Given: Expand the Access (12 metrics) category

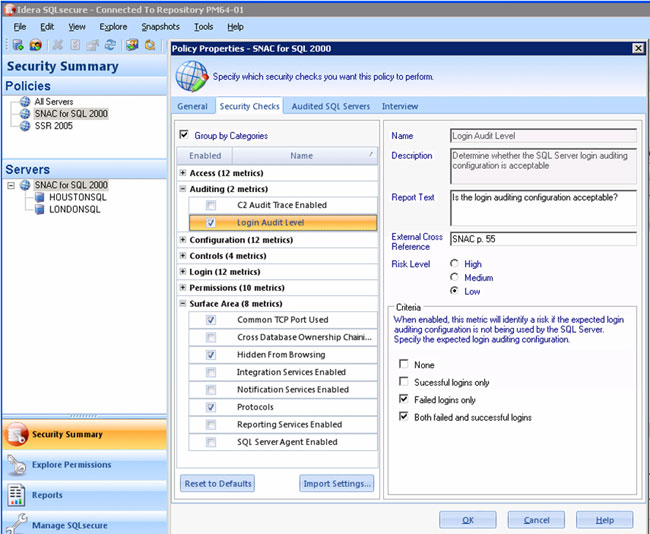Looking at the screenshot, I should click(183, 173).
